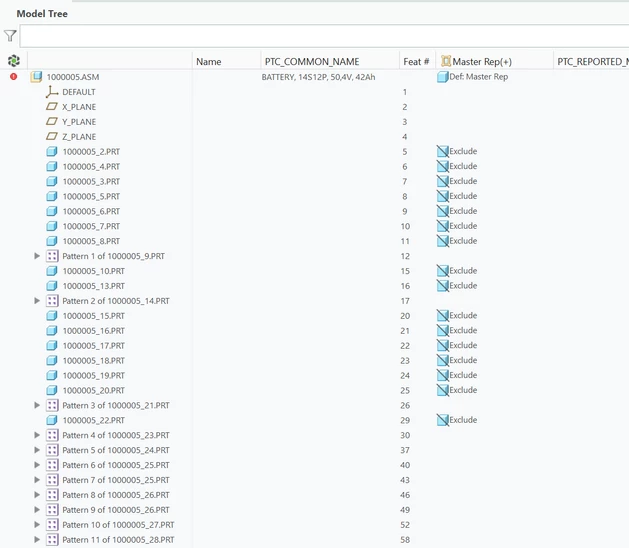Click feature number 43 cell

[x=405, y=480]
